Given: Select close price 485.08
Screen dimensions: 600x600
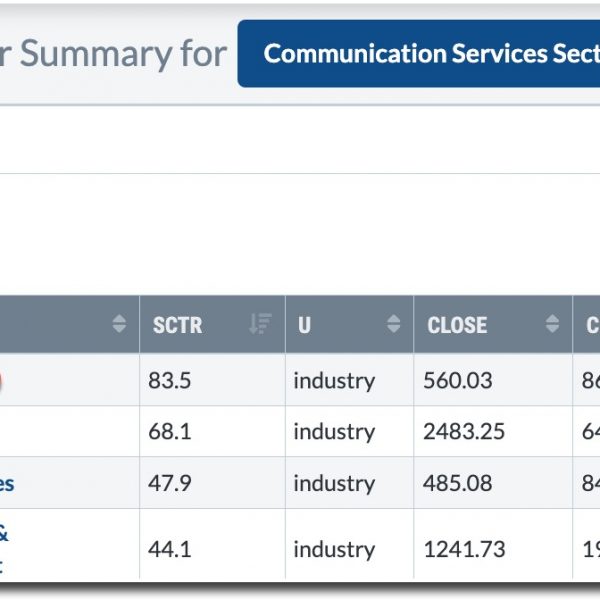Looking at the screenshot, I should pyautogui.click(x=458, y=483).
